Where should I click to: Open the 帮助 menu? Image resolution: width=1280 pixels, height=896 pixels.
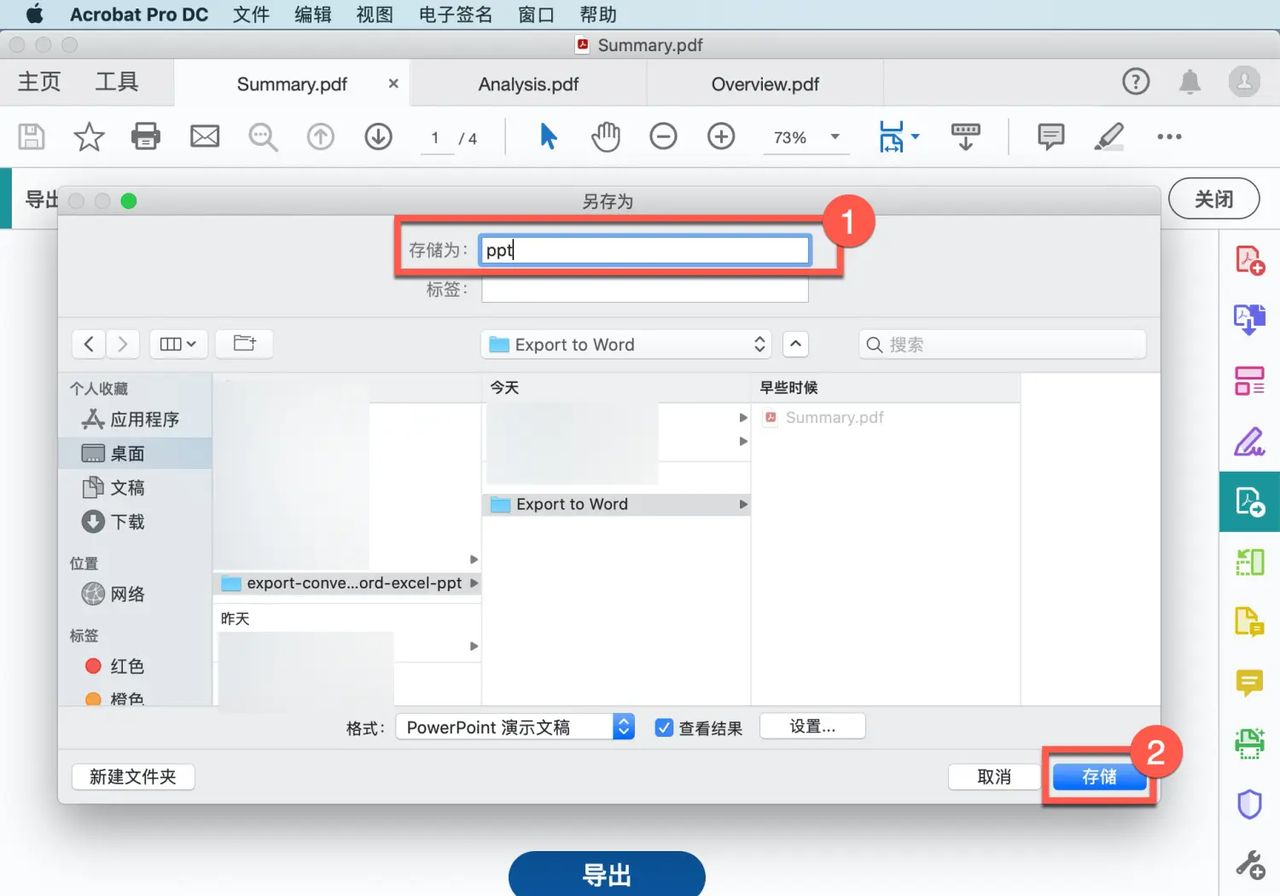pyautogui.click(x=598, y=14)
